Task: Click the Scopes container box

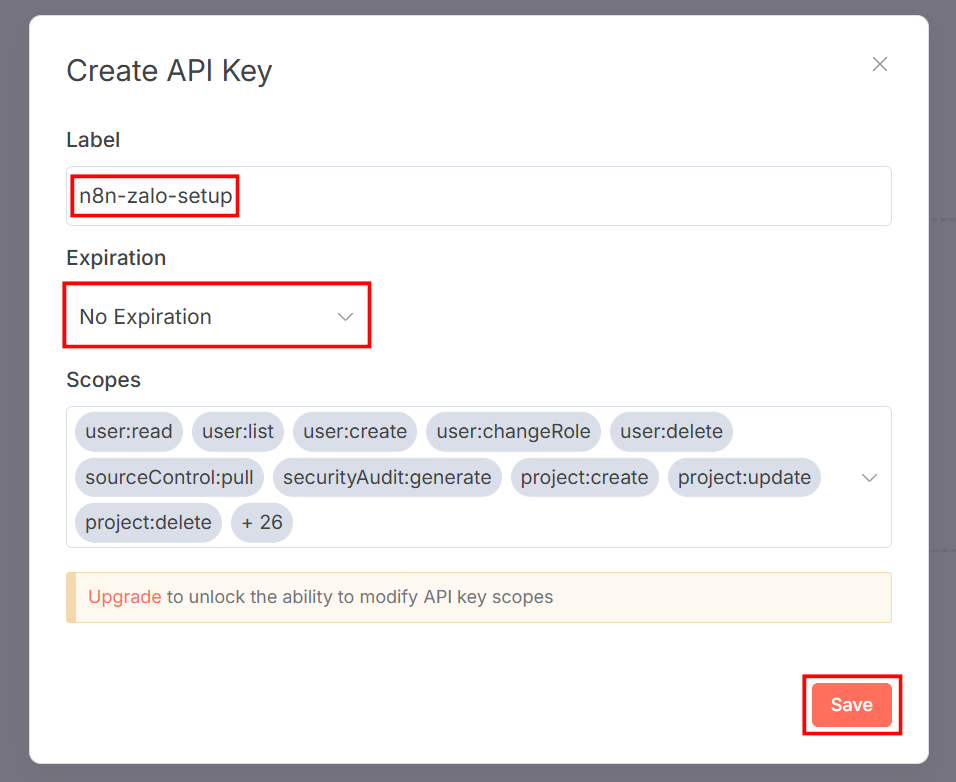Action: (x=478, y=477)
